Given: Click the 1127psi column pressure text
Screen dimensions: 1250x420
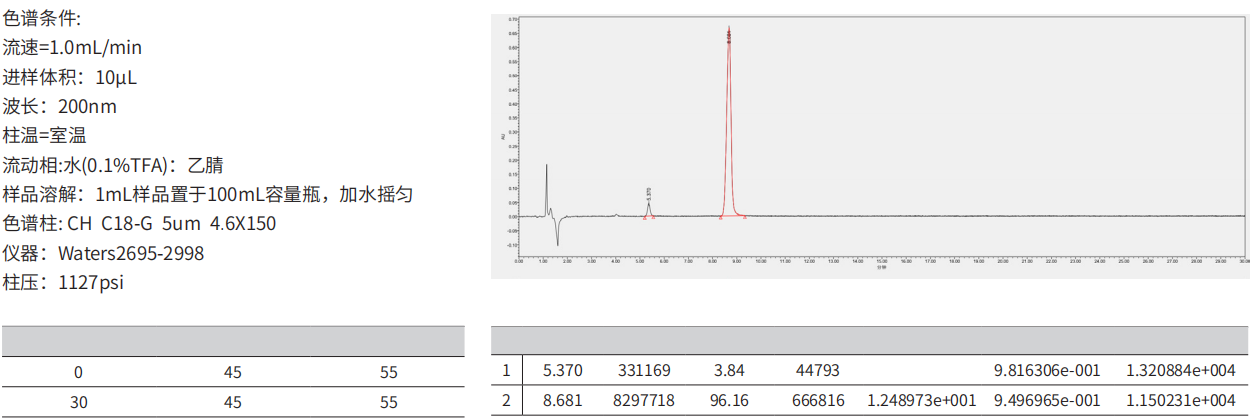Looking at the screenshot, I should click(91, 282).
